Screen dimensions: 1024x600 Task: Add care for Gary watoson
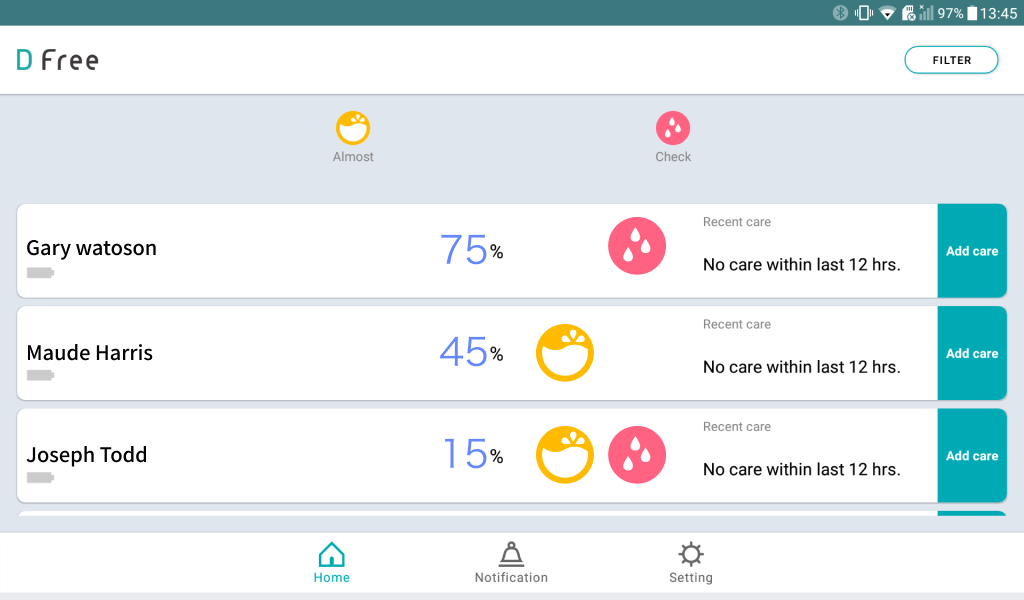[972, 251]
